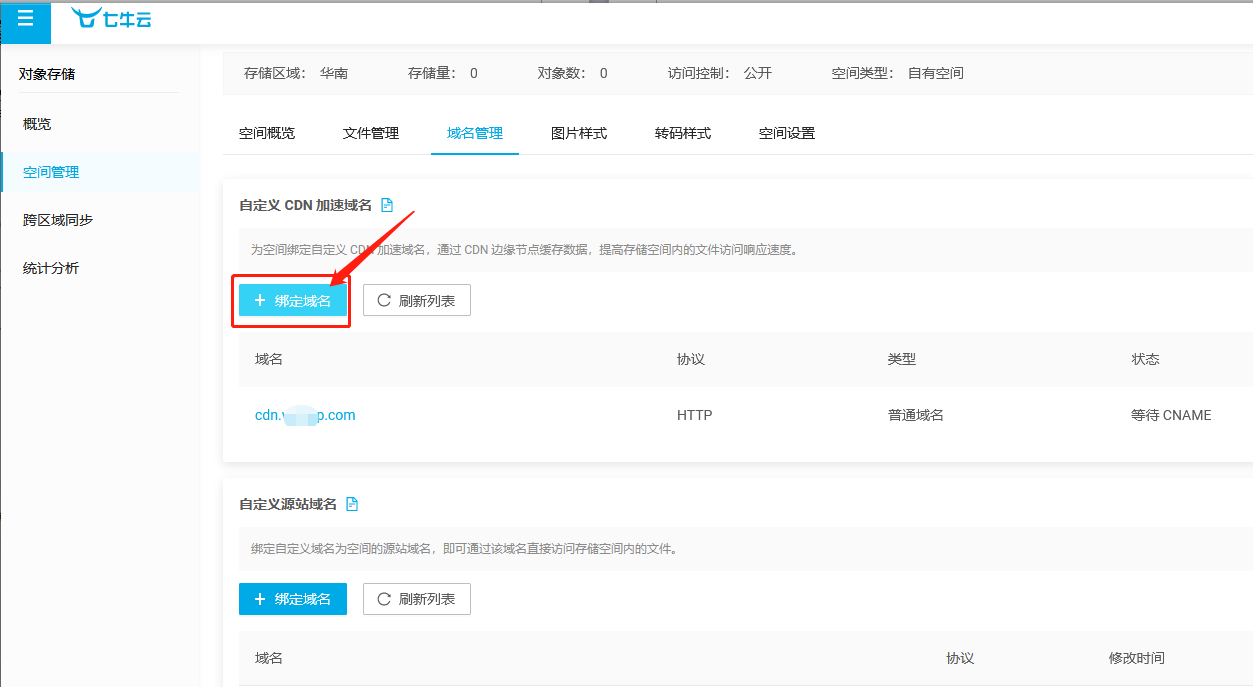Click the Qiniu Cloud logo
Viewport: 1253px width, 687px height.
click(x=111, y=17)
